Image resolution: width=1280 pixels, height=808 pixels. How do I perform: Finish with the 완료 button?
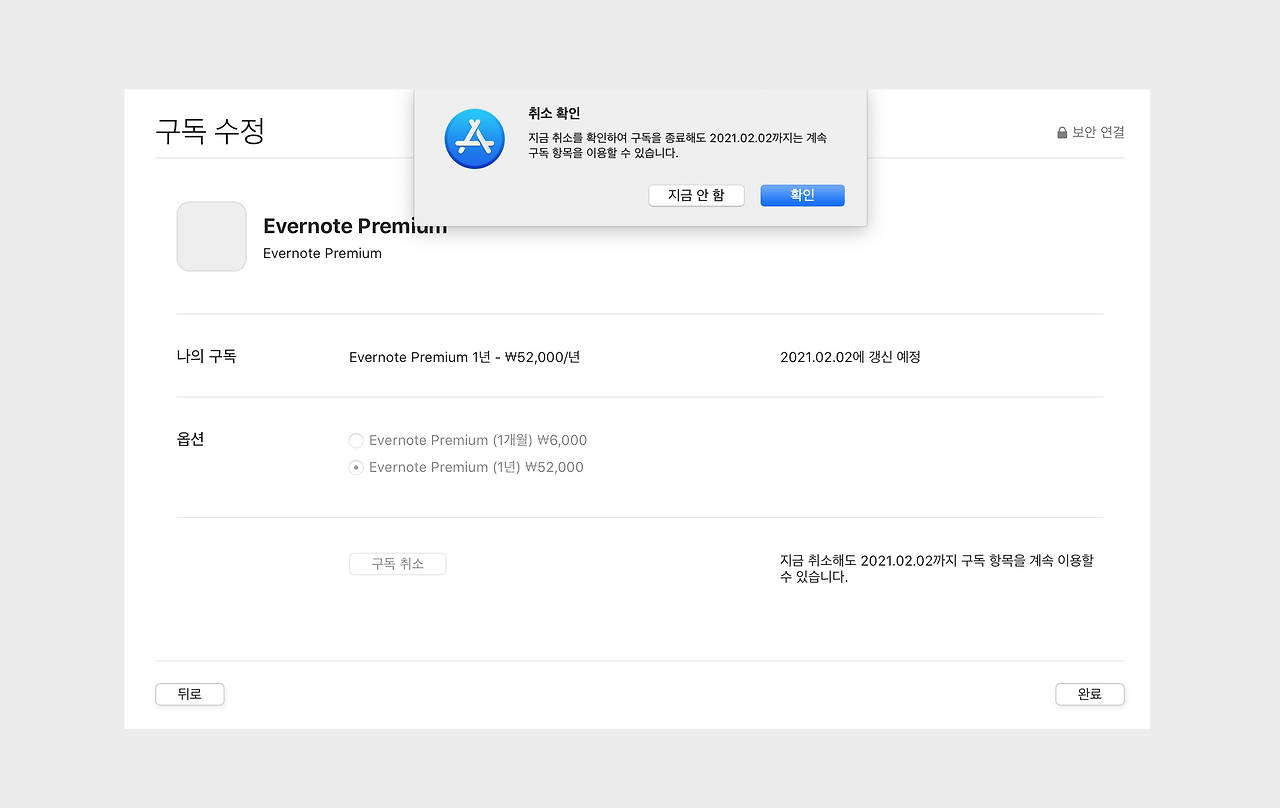point(1090,694)
